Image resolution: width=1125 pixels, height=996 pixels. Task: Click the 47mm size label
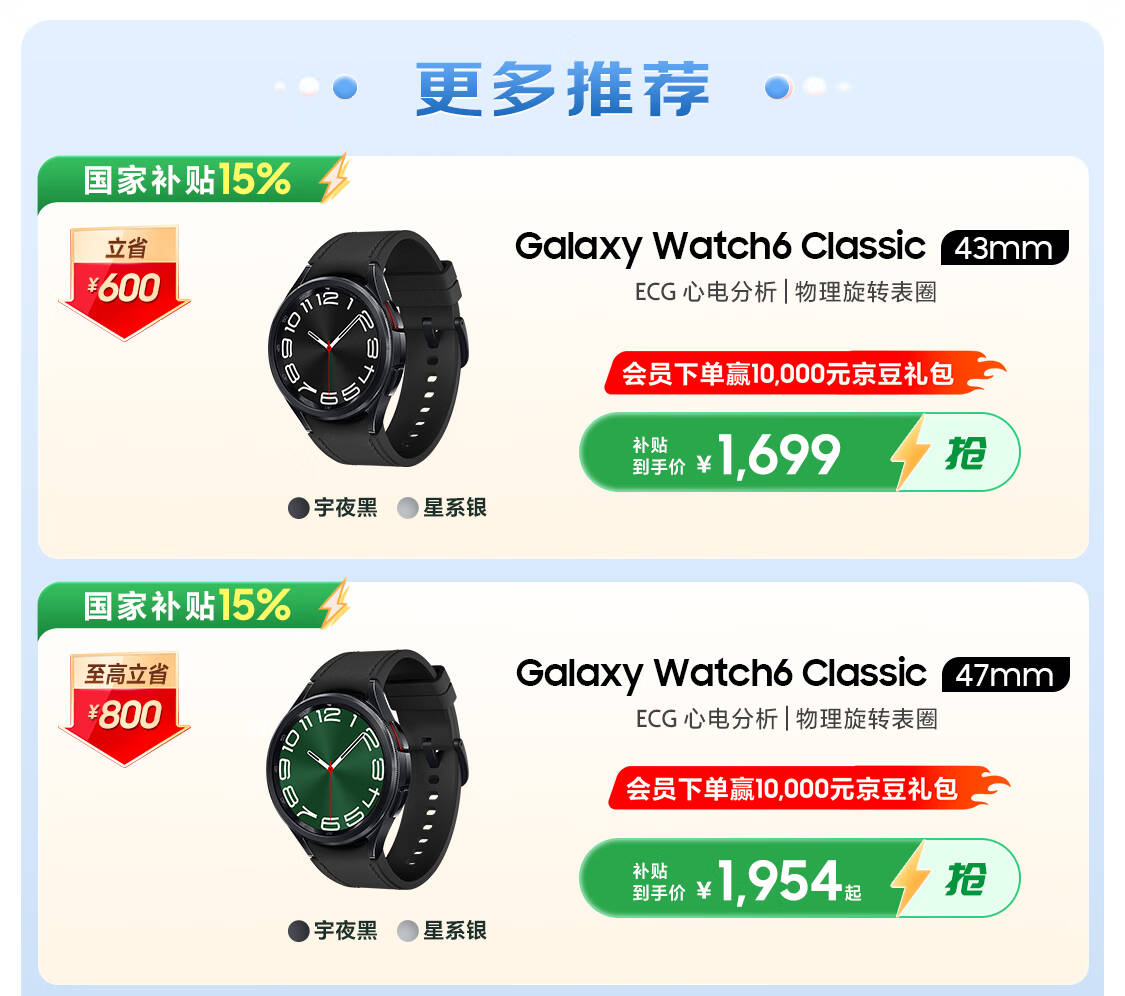point(1005,675)
